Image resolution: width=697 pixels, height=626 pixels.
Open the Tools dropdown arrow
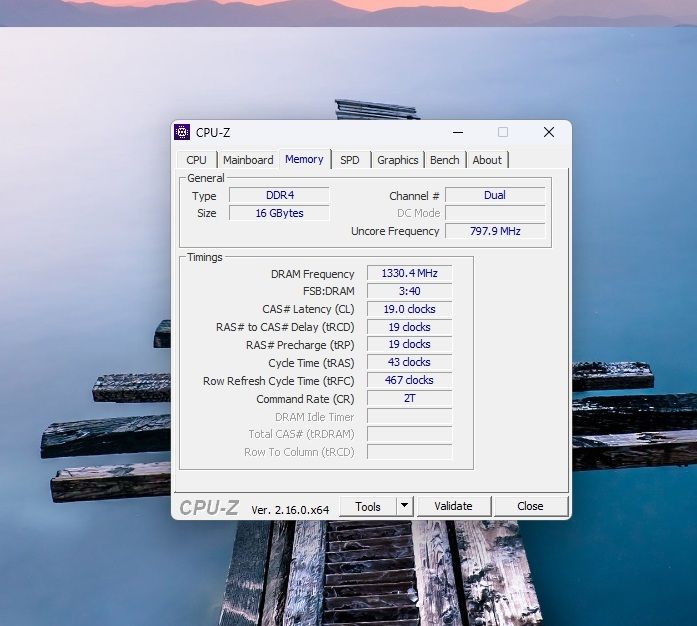click(404, 506)
